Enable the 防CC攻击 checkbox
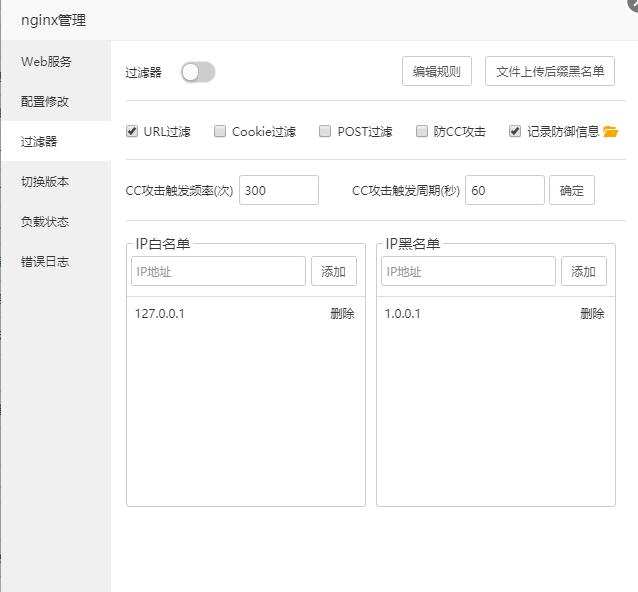Image resolution: width=638 pixels, height=592 pixels. (x=422, y=131)
